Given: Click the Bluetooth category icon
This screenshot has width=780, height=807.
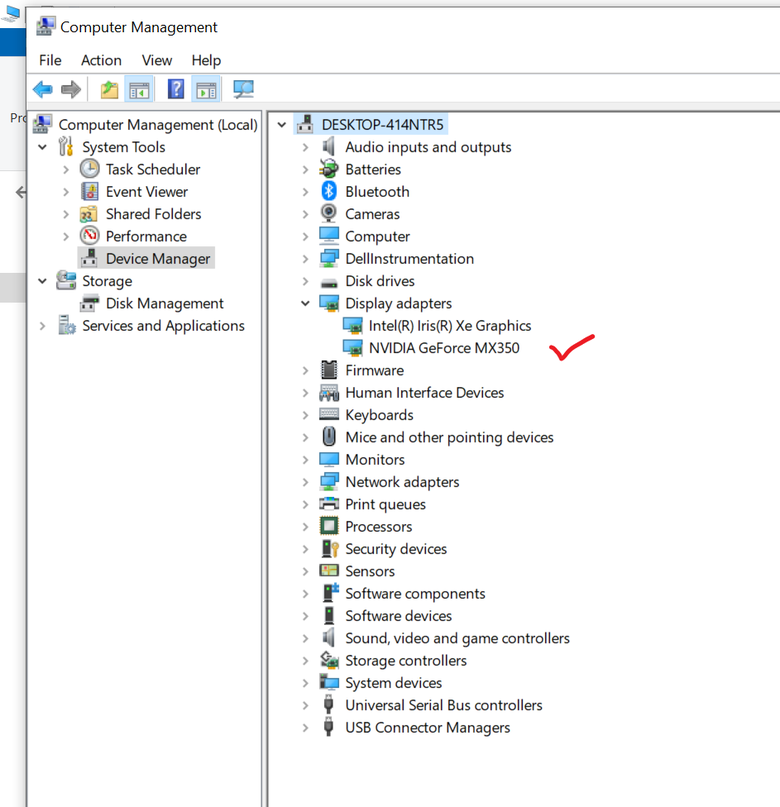Looking at the screenshot, I should click(x=329, y=191).
